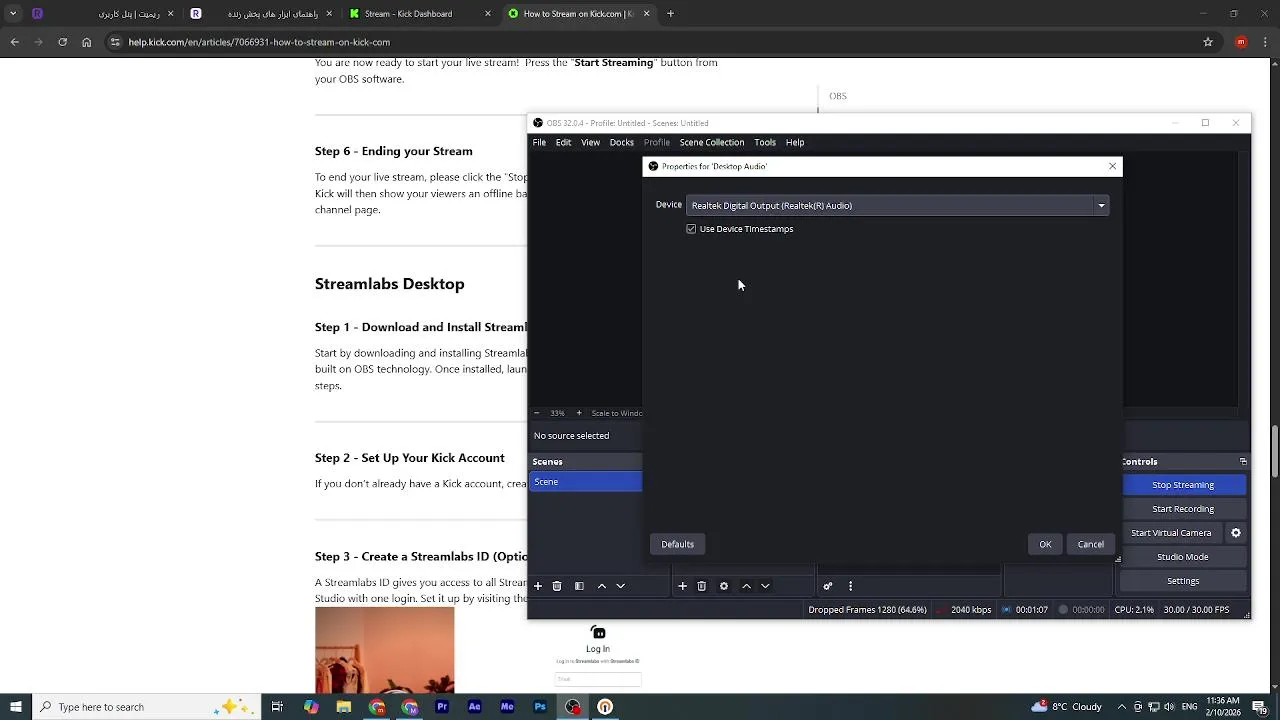Open OBS Tools menu
The image size is (1280, 720).
765,142
